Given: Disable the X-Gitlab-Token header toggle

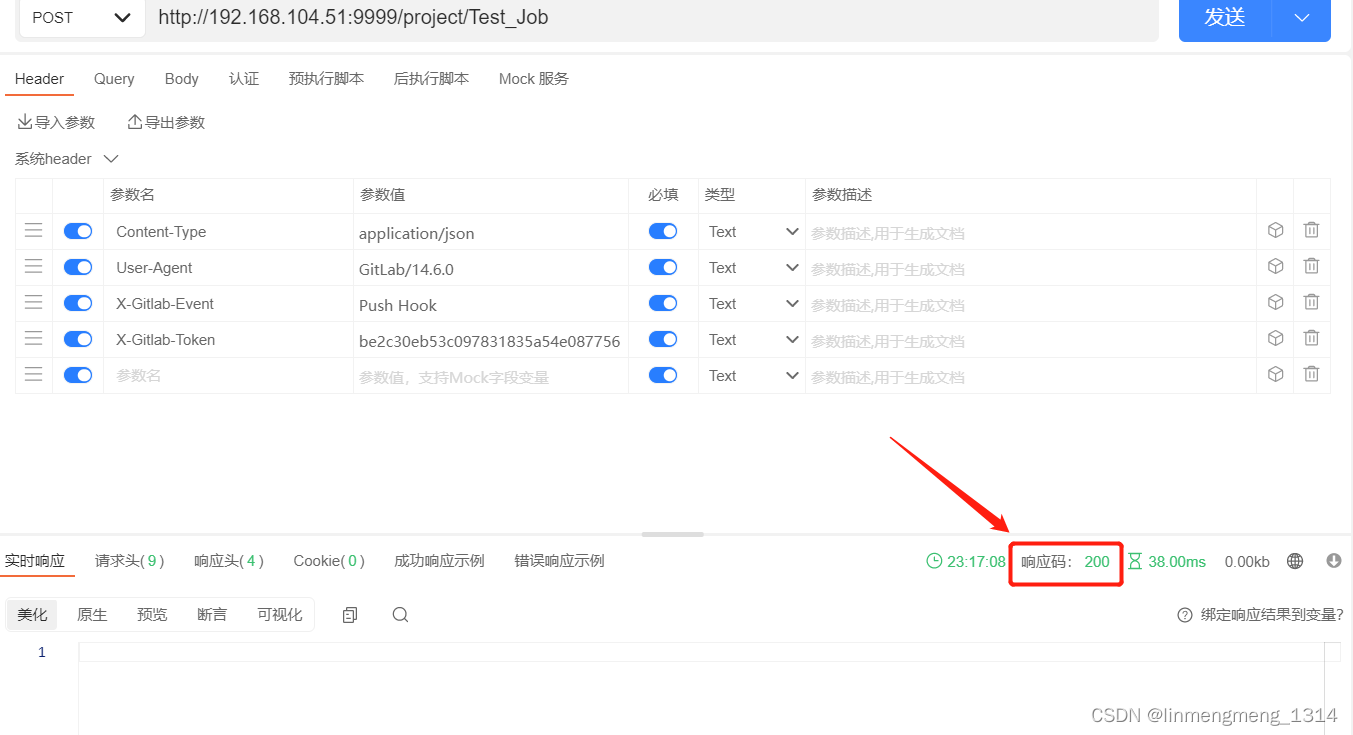Looking at the screenshot, I should (78, 339).
